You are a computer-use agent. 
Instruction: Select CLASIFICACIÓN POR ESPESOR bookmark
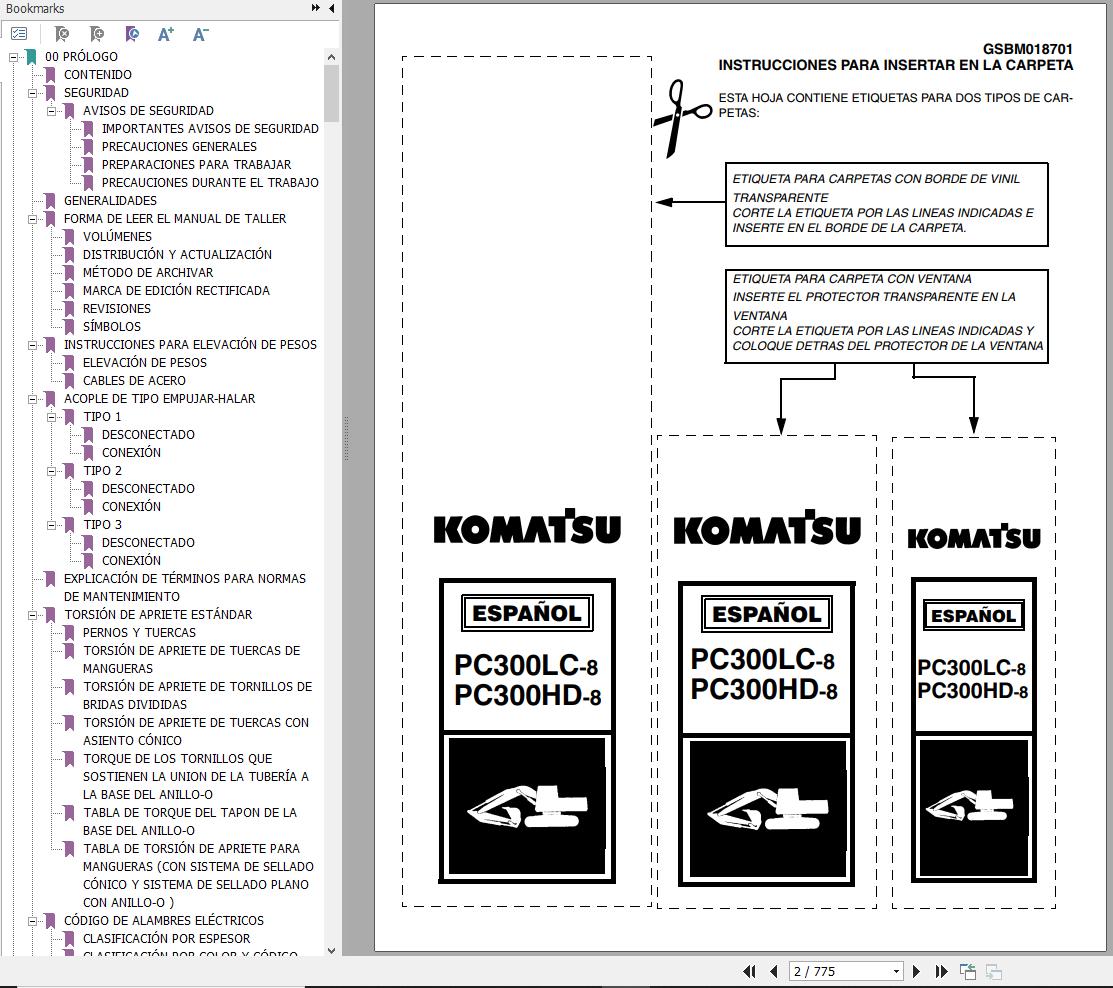(166, 938)
